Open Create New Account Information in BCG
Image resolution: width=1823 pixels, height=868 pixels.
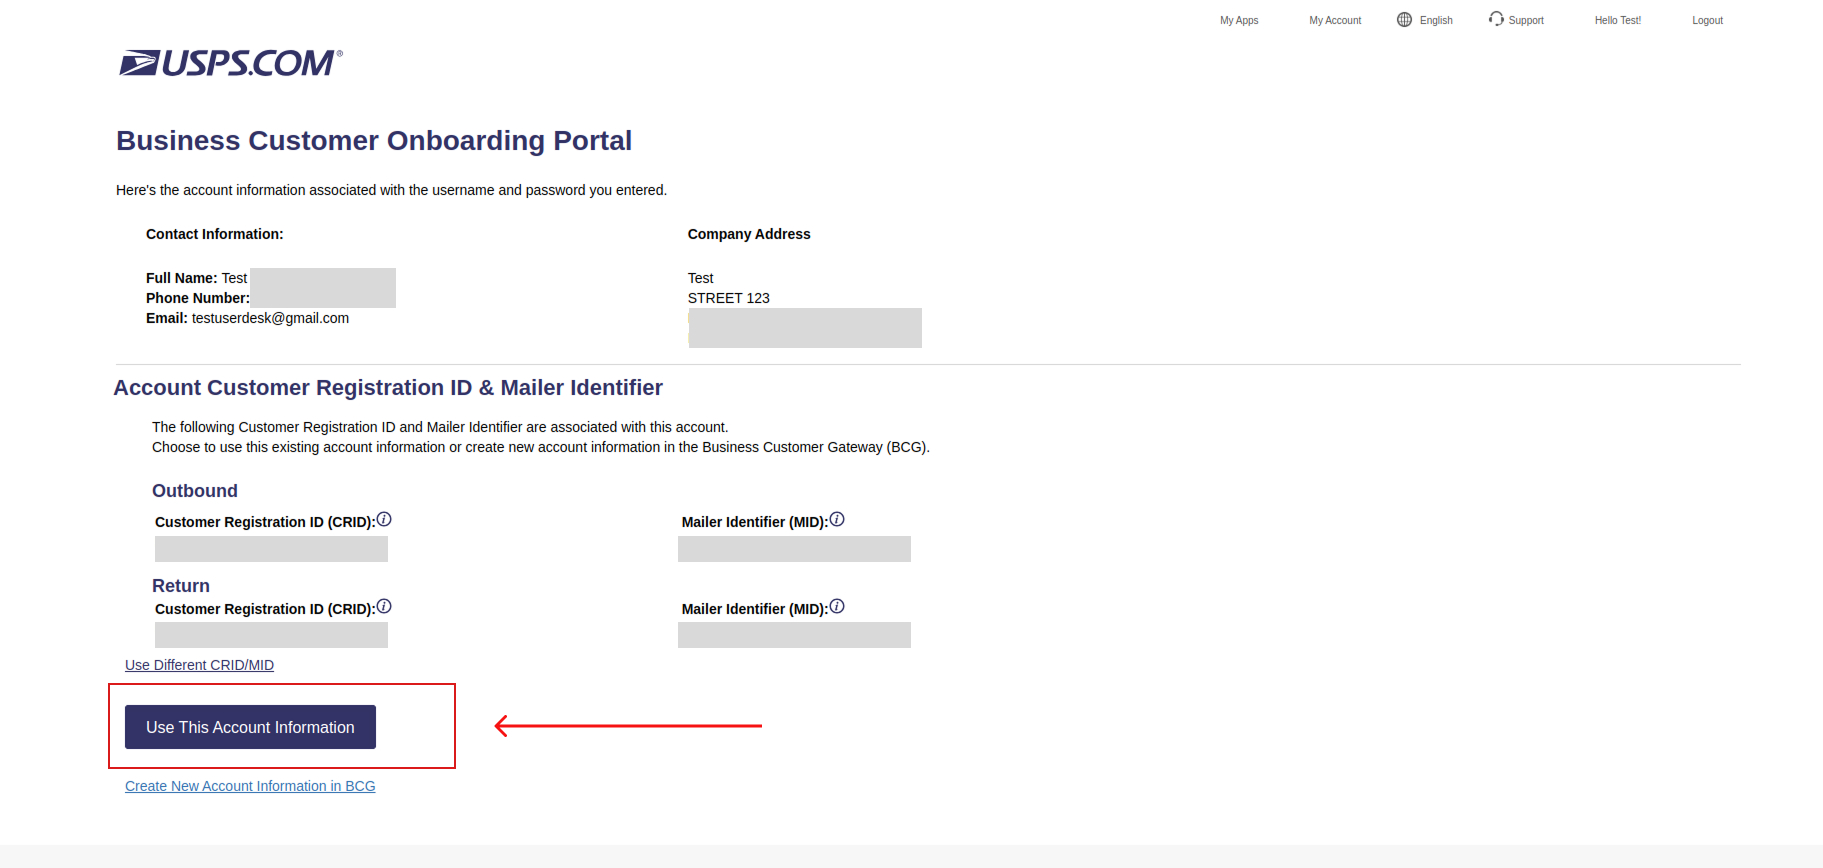pyautogui.click(x=250, y=786)
